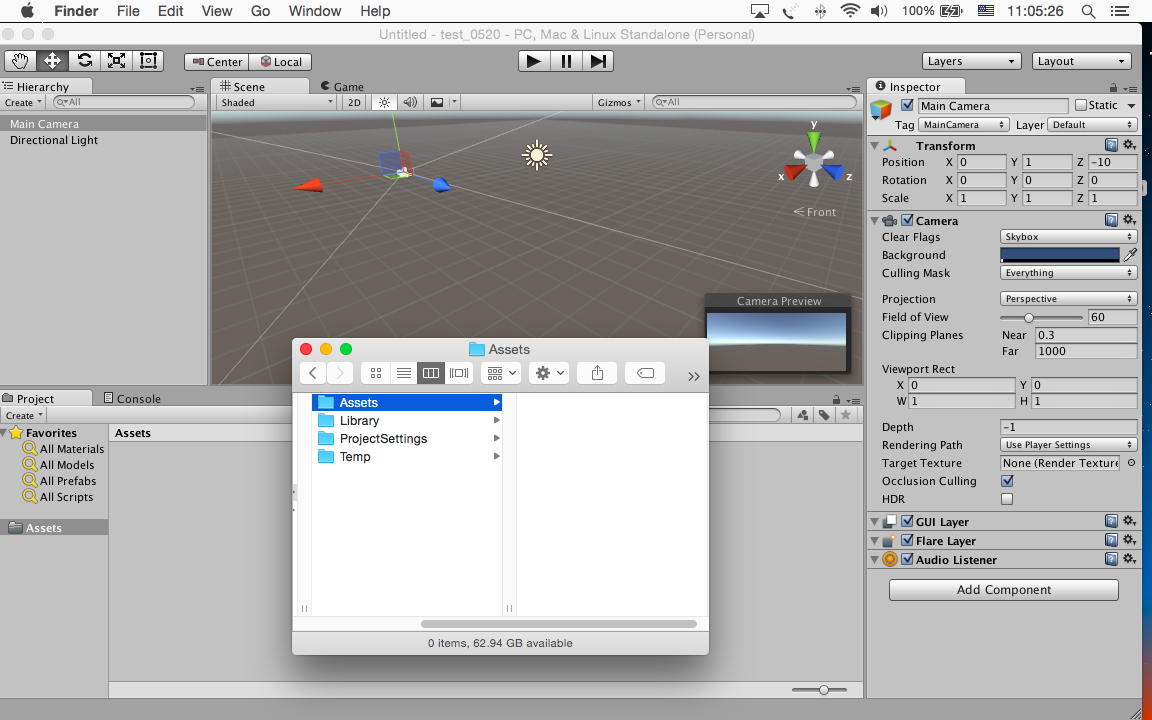Screen dimensions: 1152x720
Task: Enable the HDR checkbox
Action: (1007, 499)
